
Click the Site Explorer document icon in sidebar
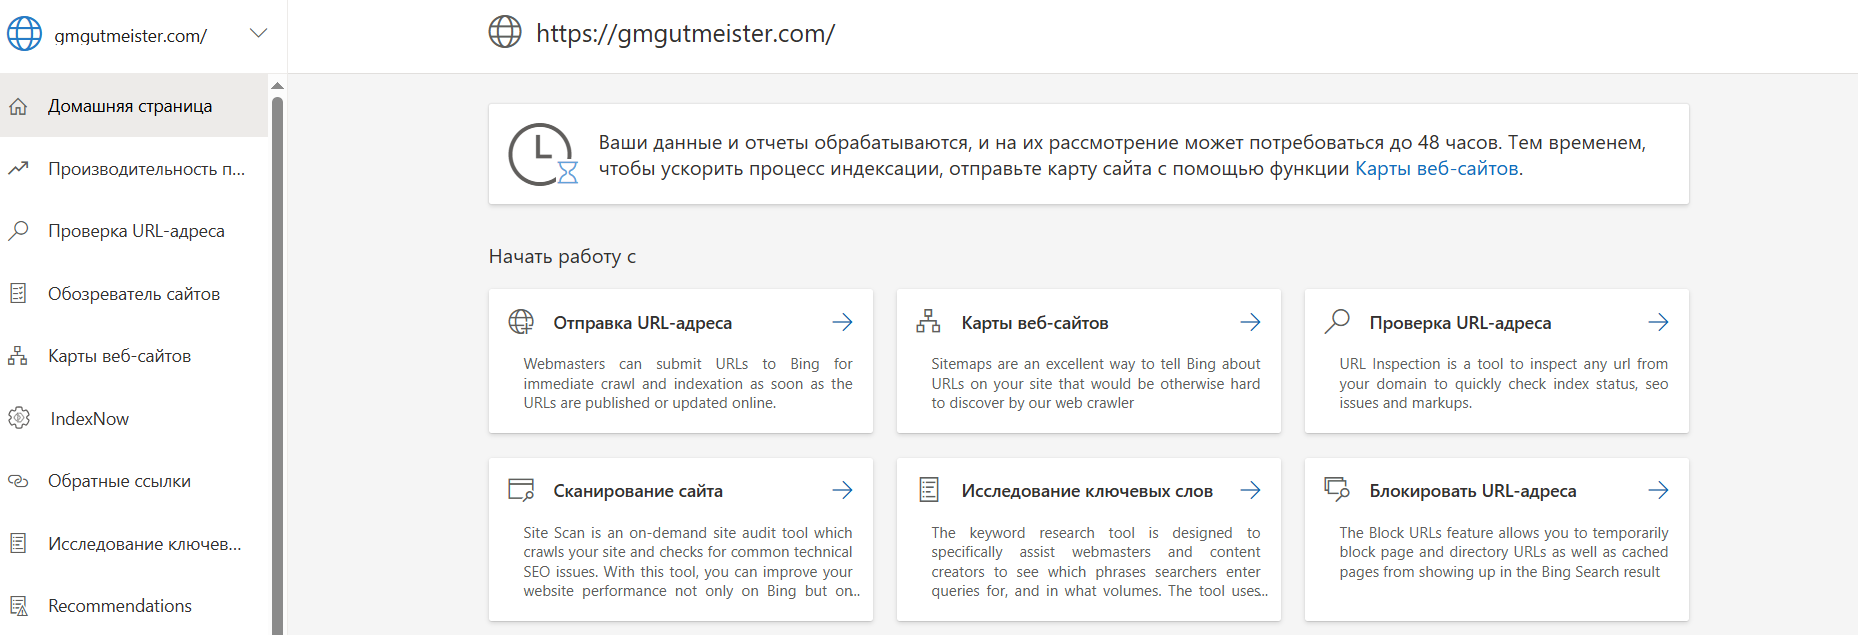point(18,293)
